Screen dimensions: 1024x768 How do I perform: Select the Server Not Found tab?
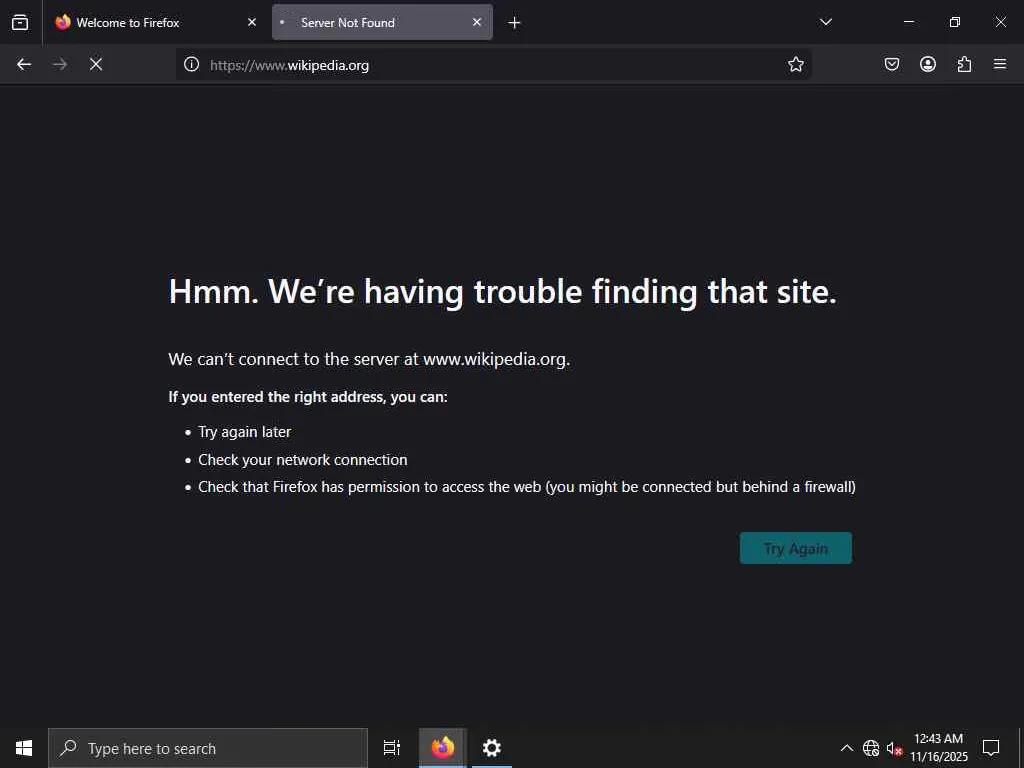[x=382, y=22]
